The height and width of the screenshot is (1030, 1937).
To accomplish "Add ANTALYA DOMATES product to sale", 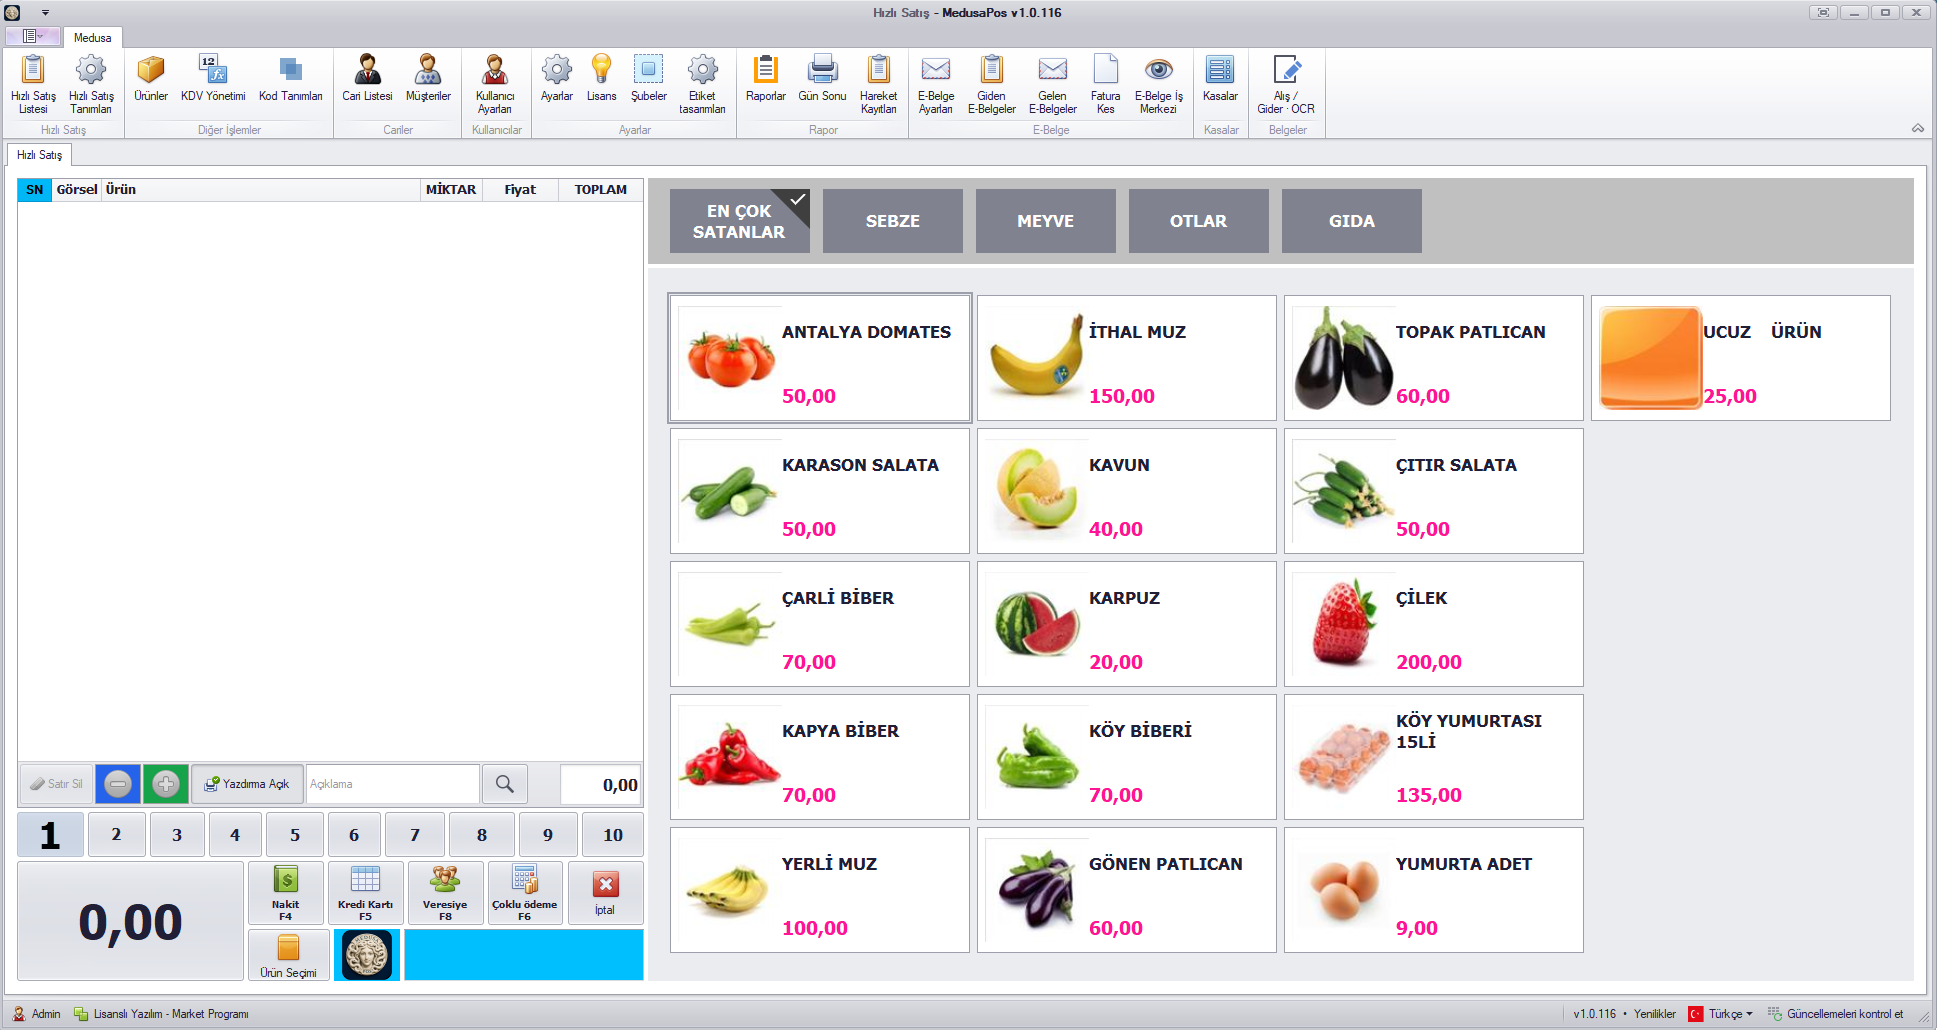I will (820, 358).
